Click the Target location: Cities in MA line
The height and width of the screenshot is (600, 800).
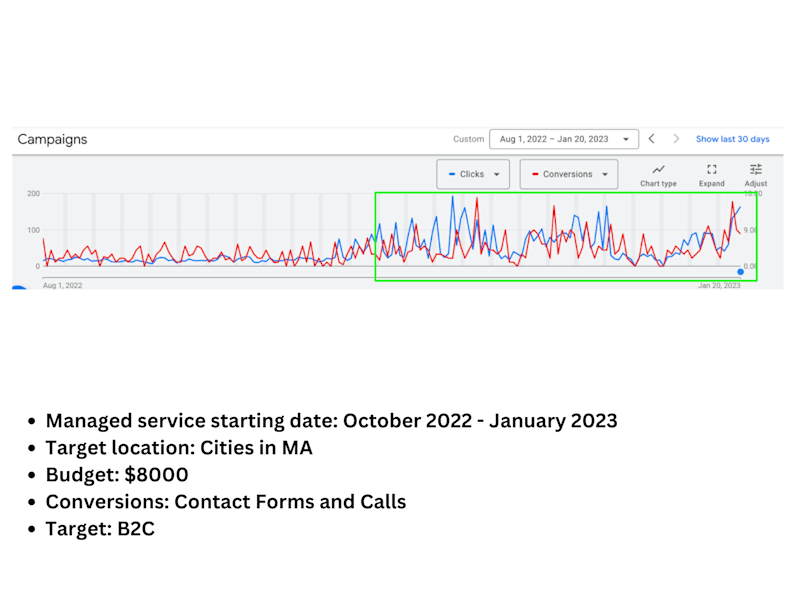tap(179, 447)
